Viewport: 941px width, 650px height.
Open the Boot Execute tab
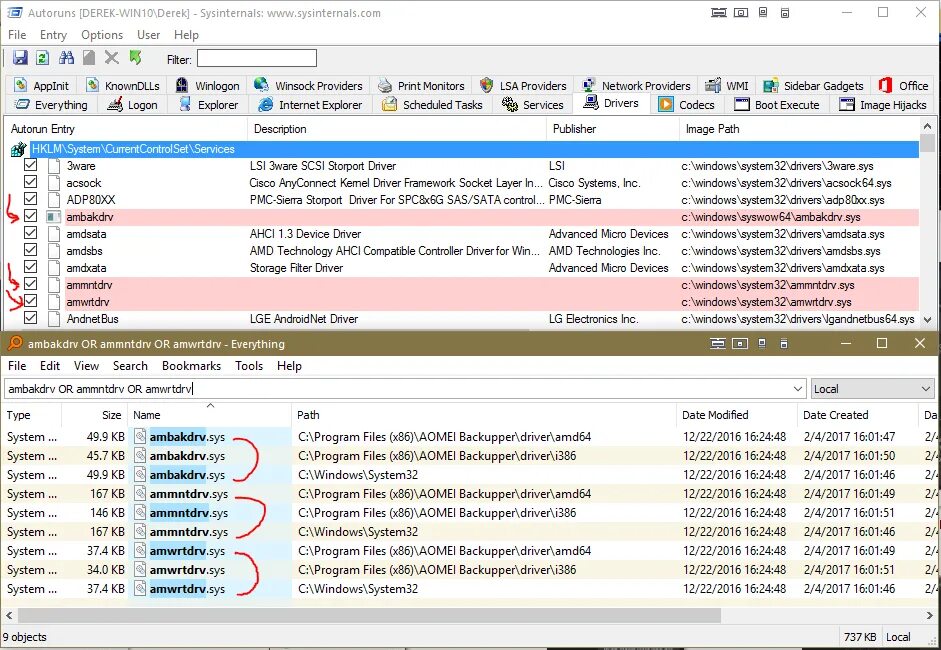(777, 104)
